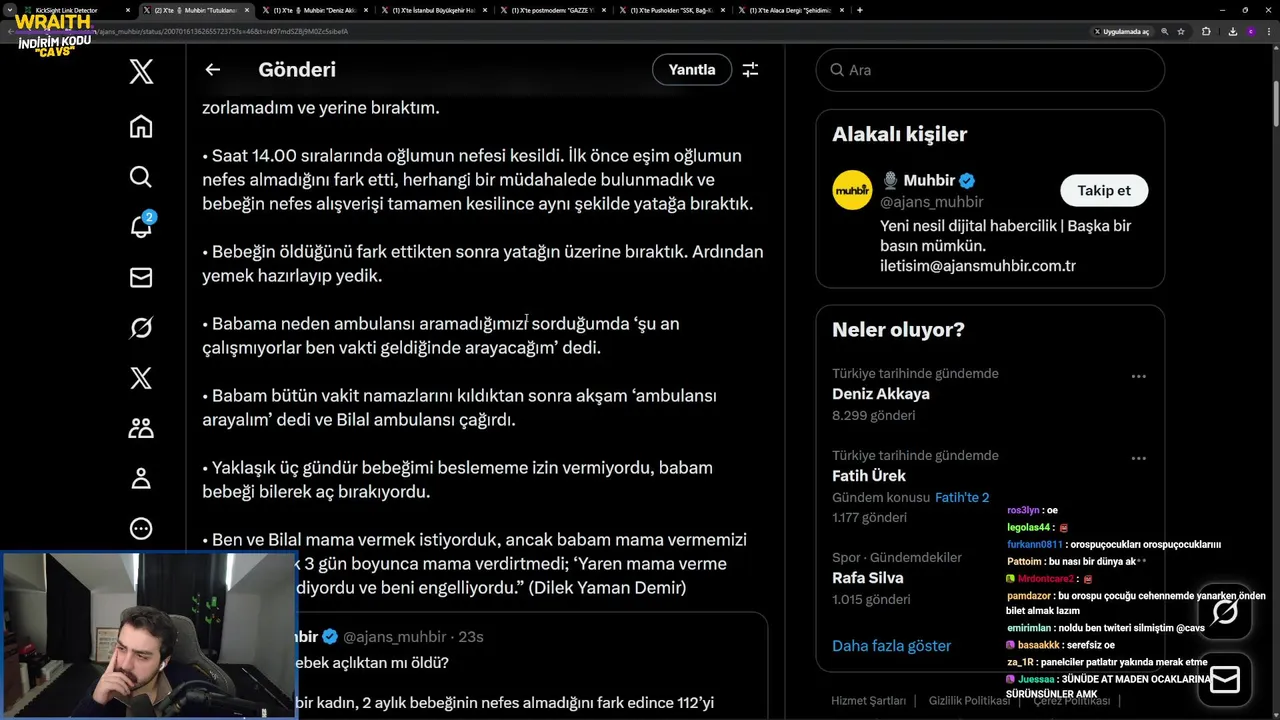Bookmark page with the address bar star
Image resolution: width=1280 pixels, height=720 pixels.
click(1181, 31)
